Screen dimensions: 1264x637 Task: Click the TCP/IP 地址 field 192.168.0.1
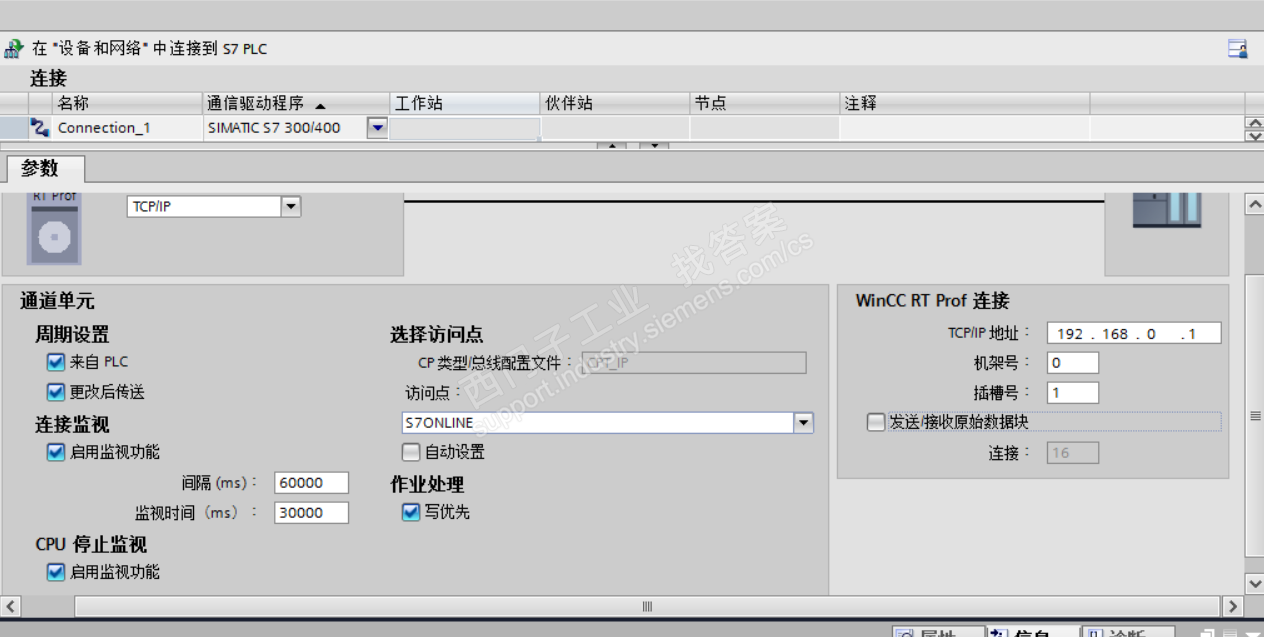point(1134,333)
